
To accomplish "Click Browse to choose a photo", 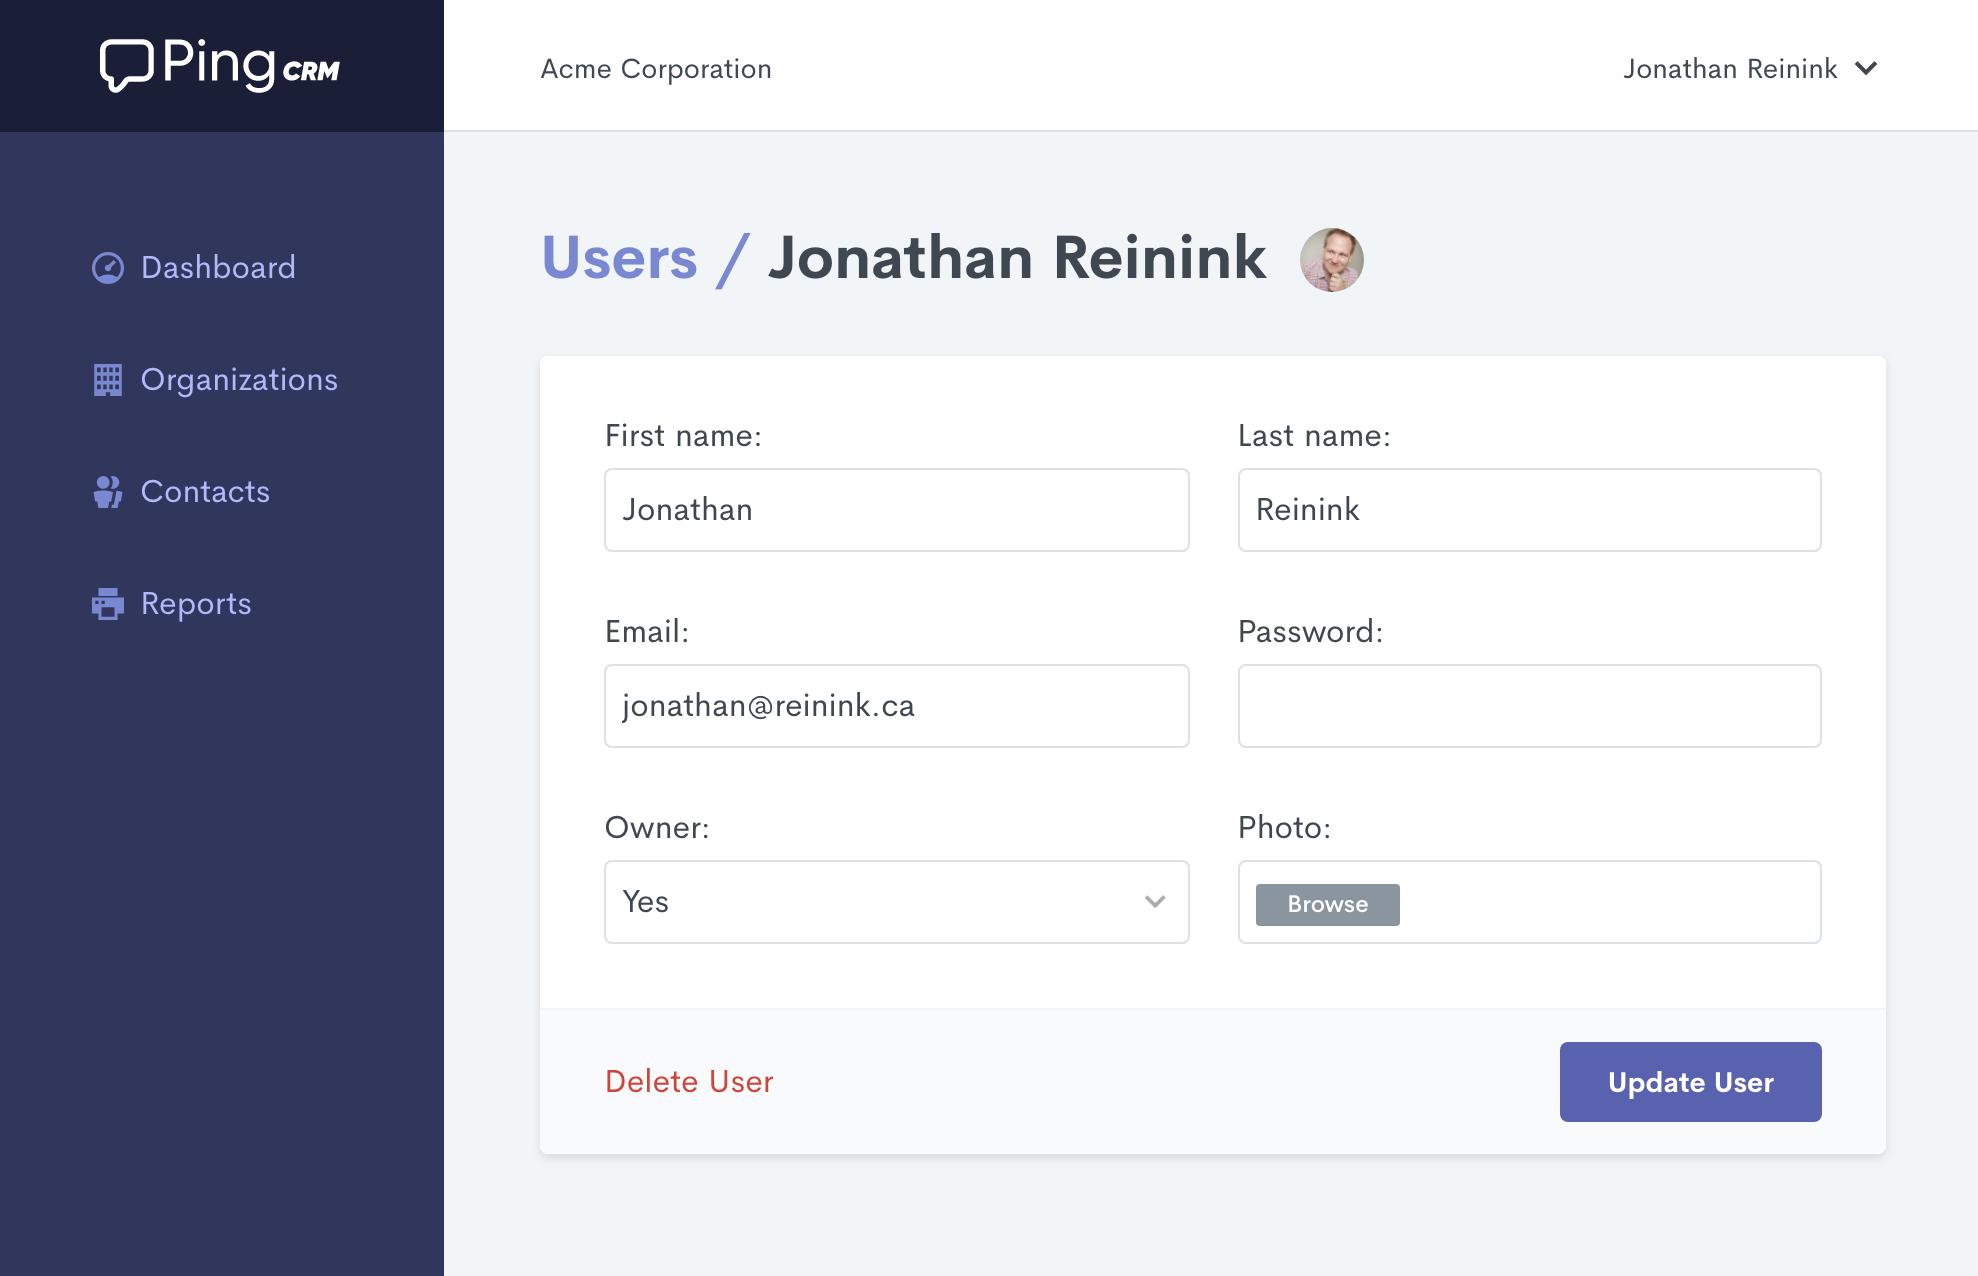I will pos(1327,904).
